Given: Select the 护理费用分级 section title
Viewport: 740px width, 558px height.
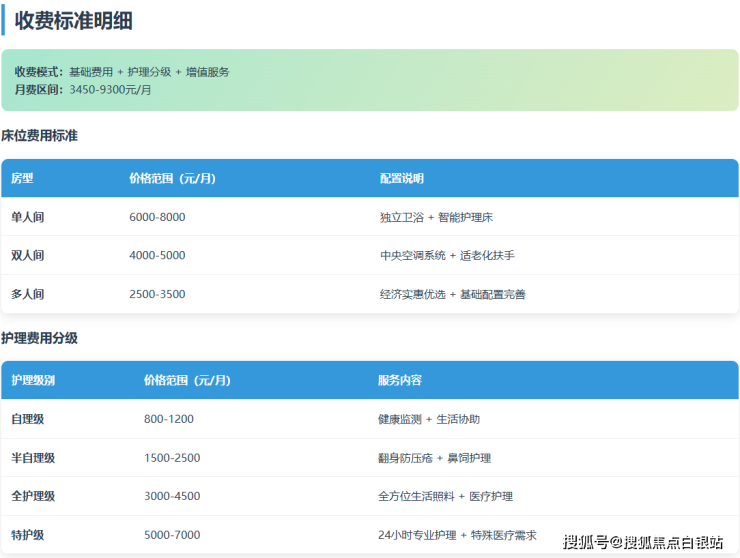Looking at the screenshot, I should pos(40,339).
